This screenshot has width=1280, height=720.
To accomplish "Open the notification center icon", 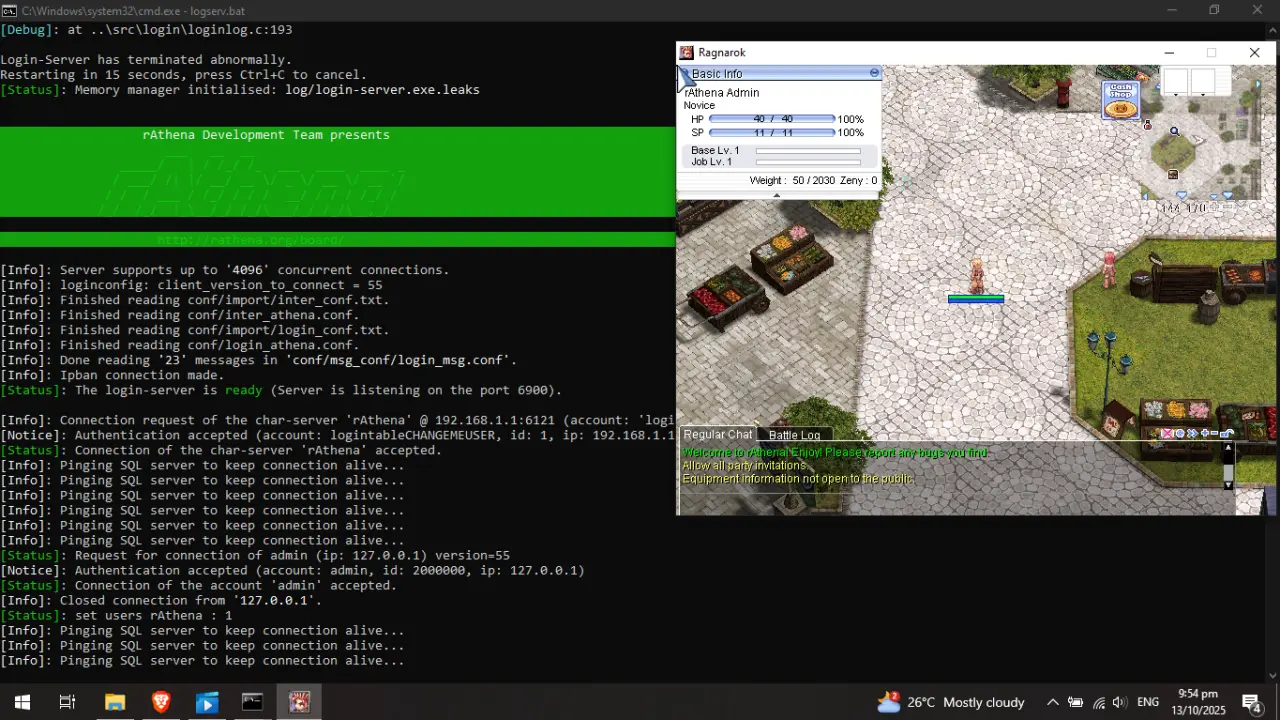I will (1252, 702).
